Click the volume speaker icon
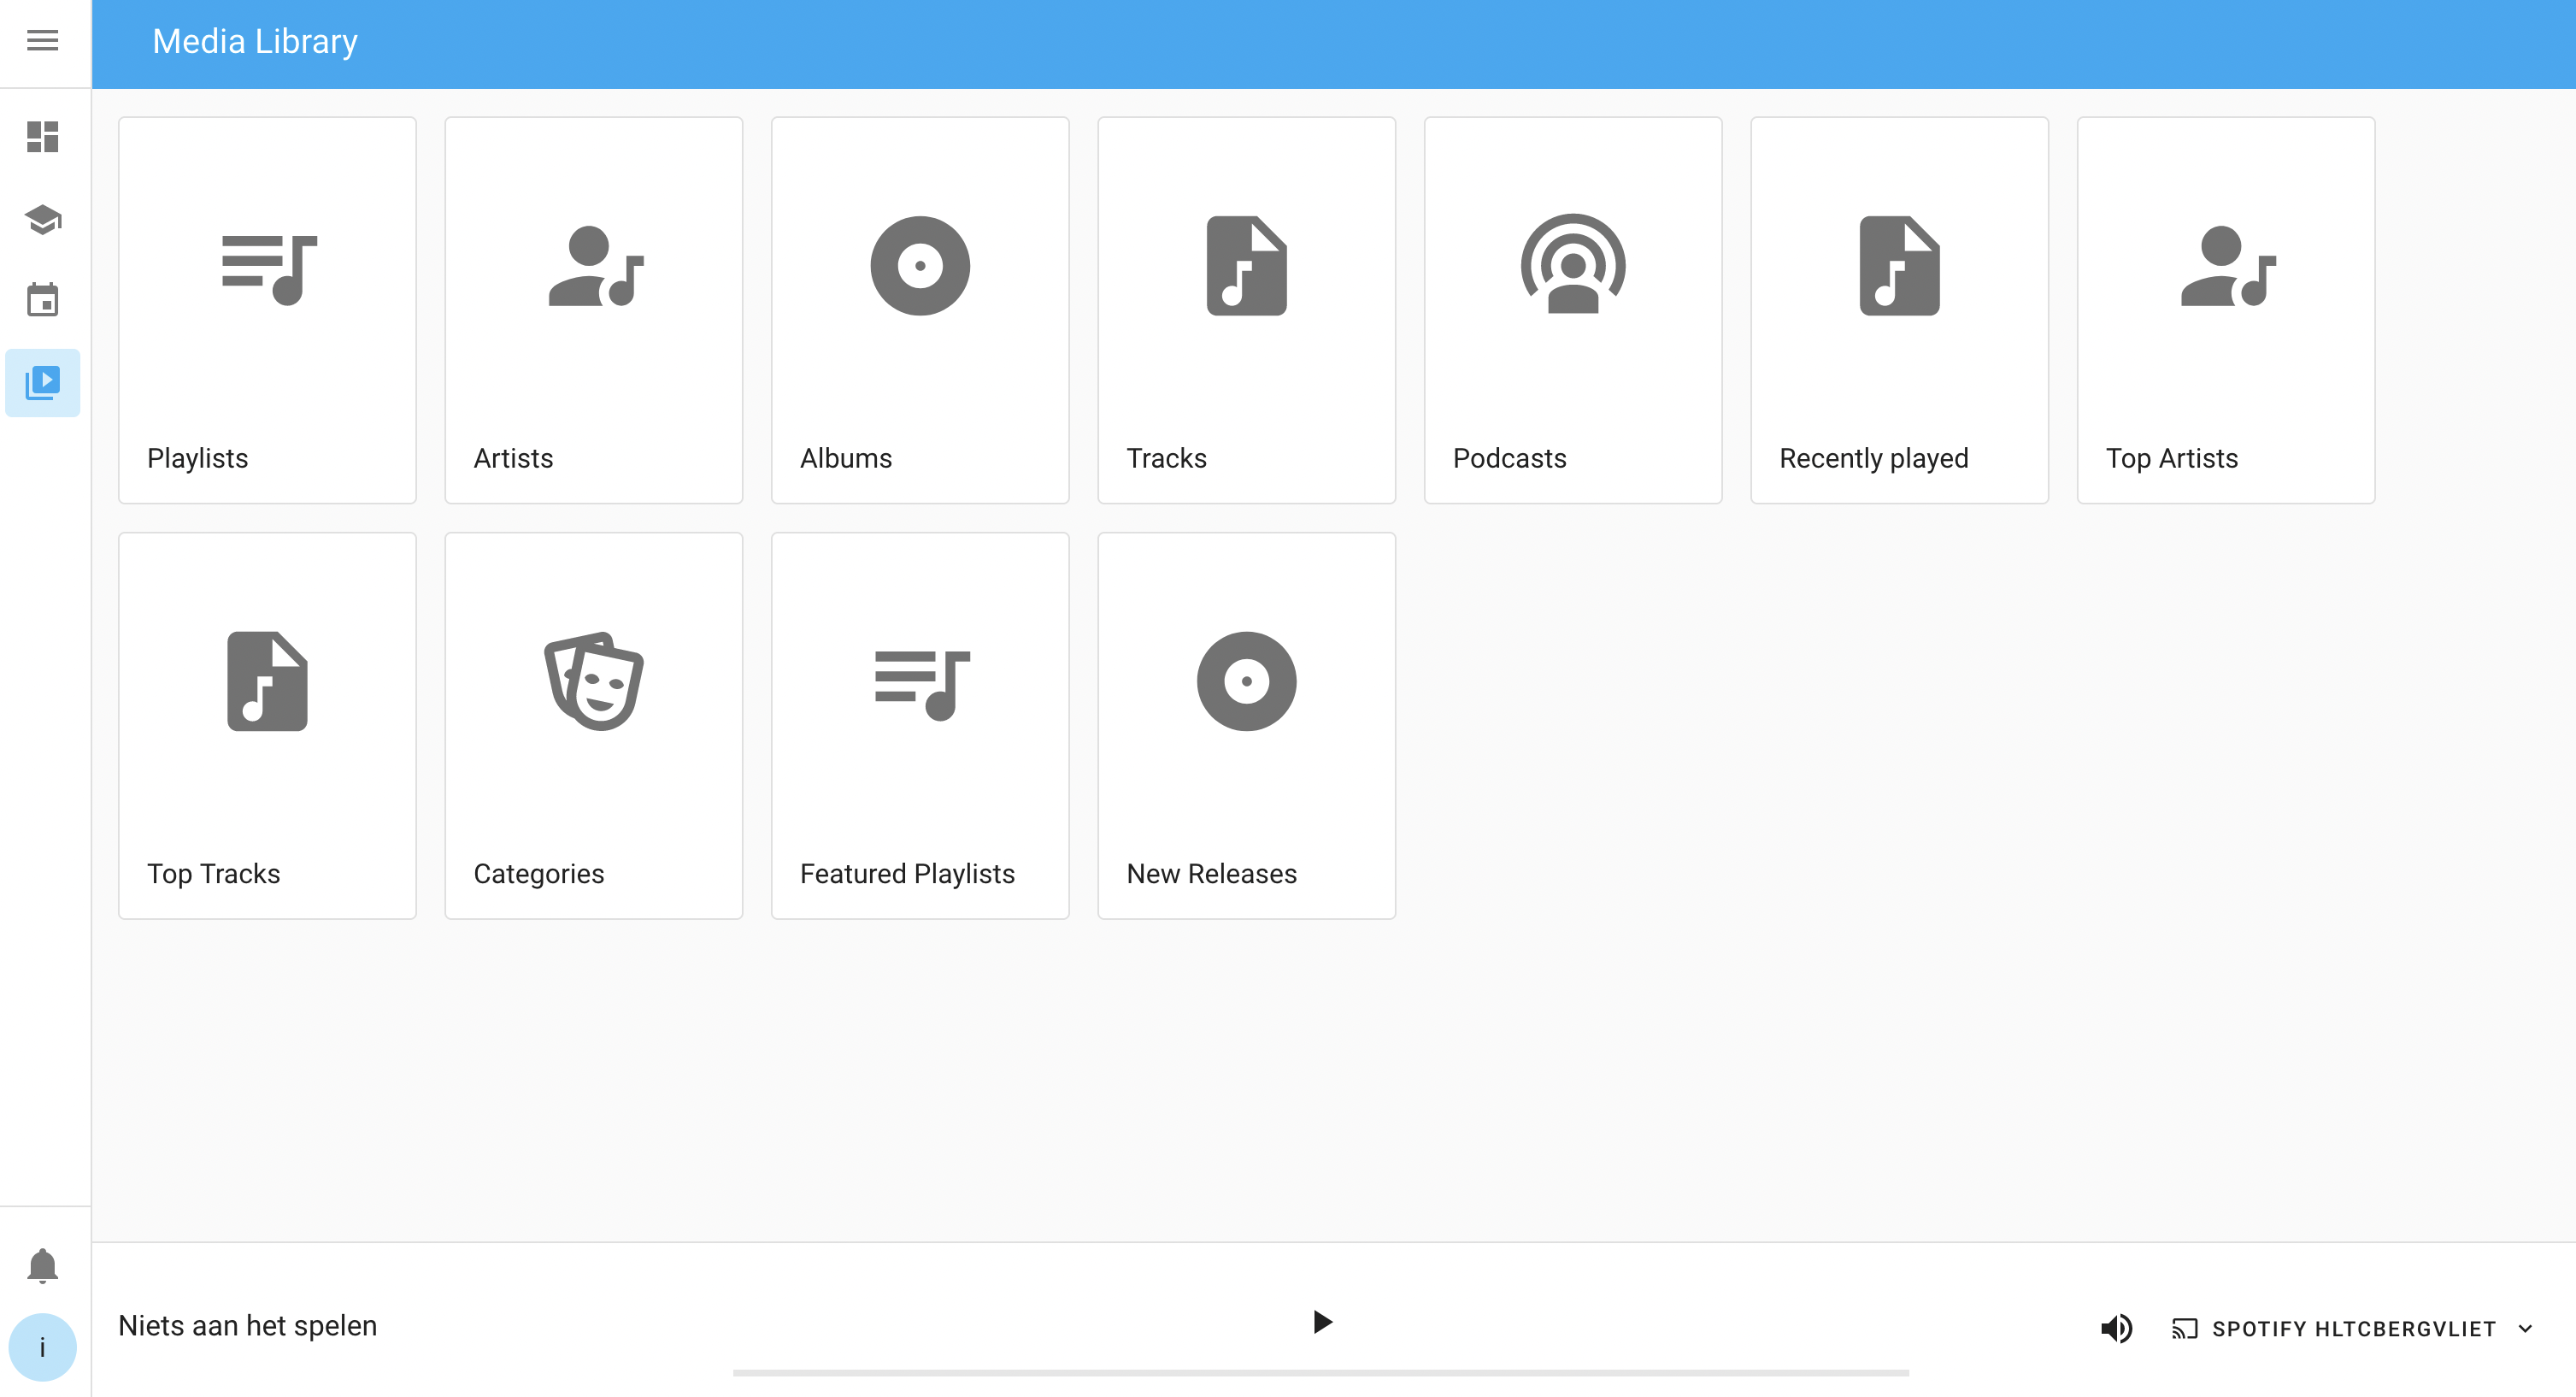The height and width of the screenshot is (1397, 2576). pos(2116,1328)
